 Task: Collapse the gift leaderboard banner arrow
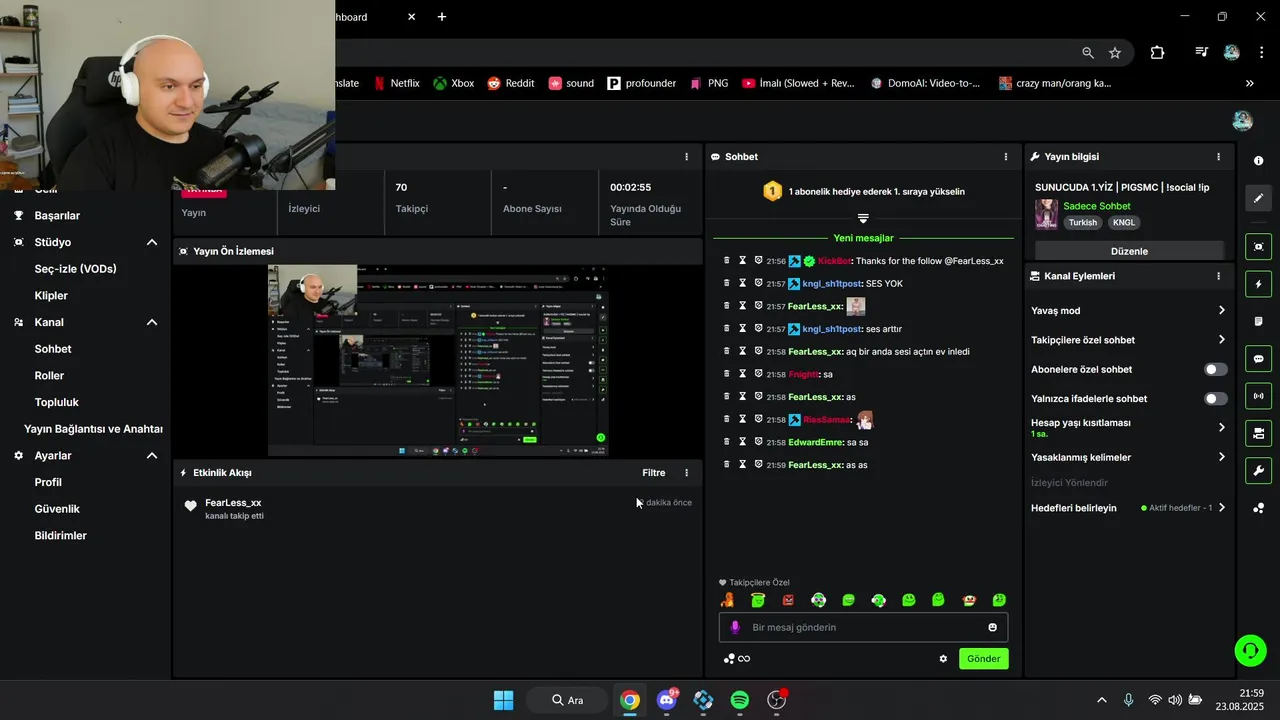click(863, 218)
